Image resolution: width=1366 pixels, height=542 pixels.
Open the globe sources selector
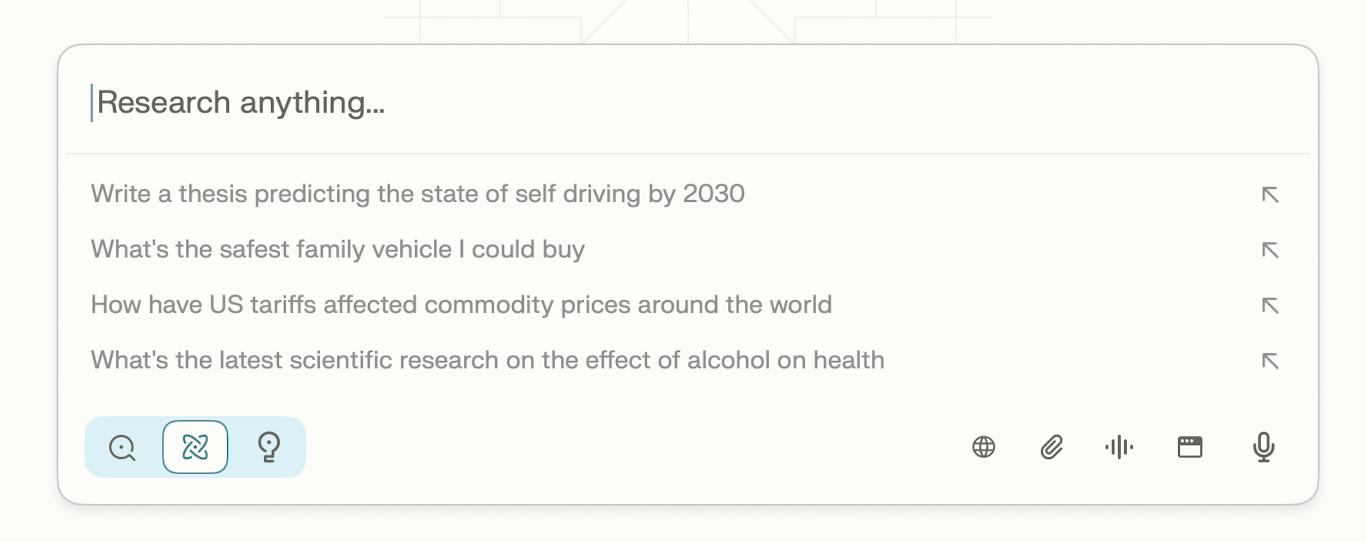pos(984,447)
